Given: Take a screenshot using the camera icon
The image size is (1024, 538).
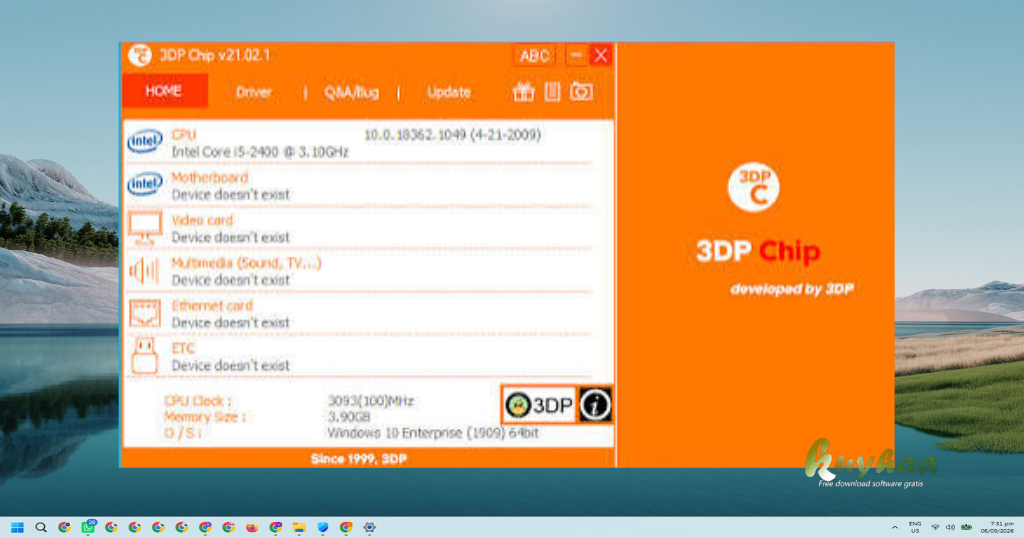Looking at the screenshot, I should 581,91.
